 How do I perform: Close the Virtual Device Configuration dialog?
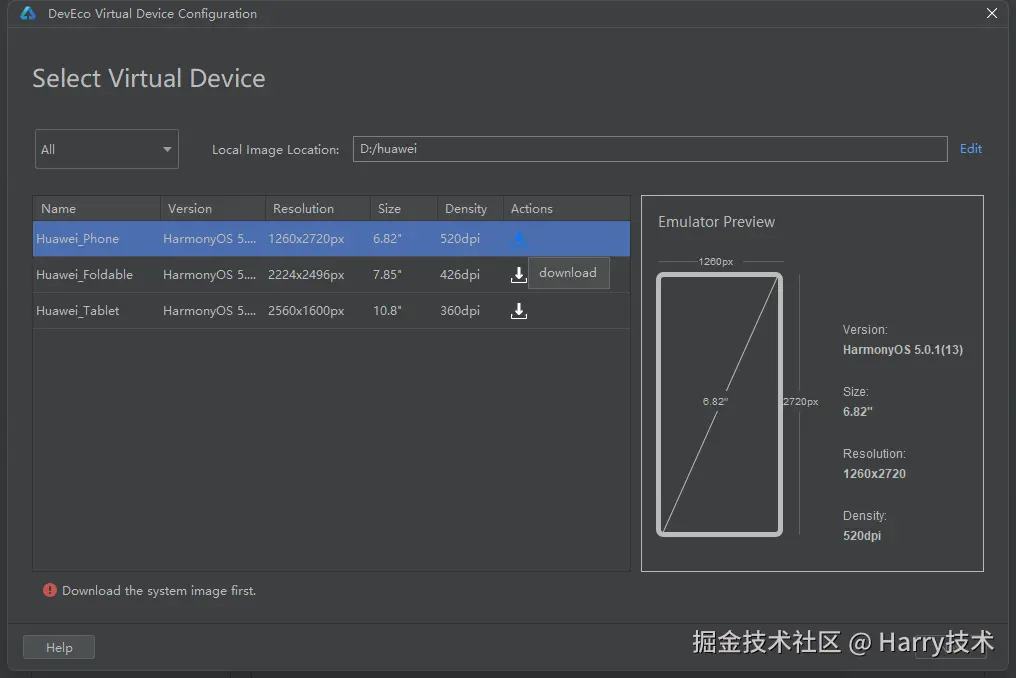click(x=991, y=13)
